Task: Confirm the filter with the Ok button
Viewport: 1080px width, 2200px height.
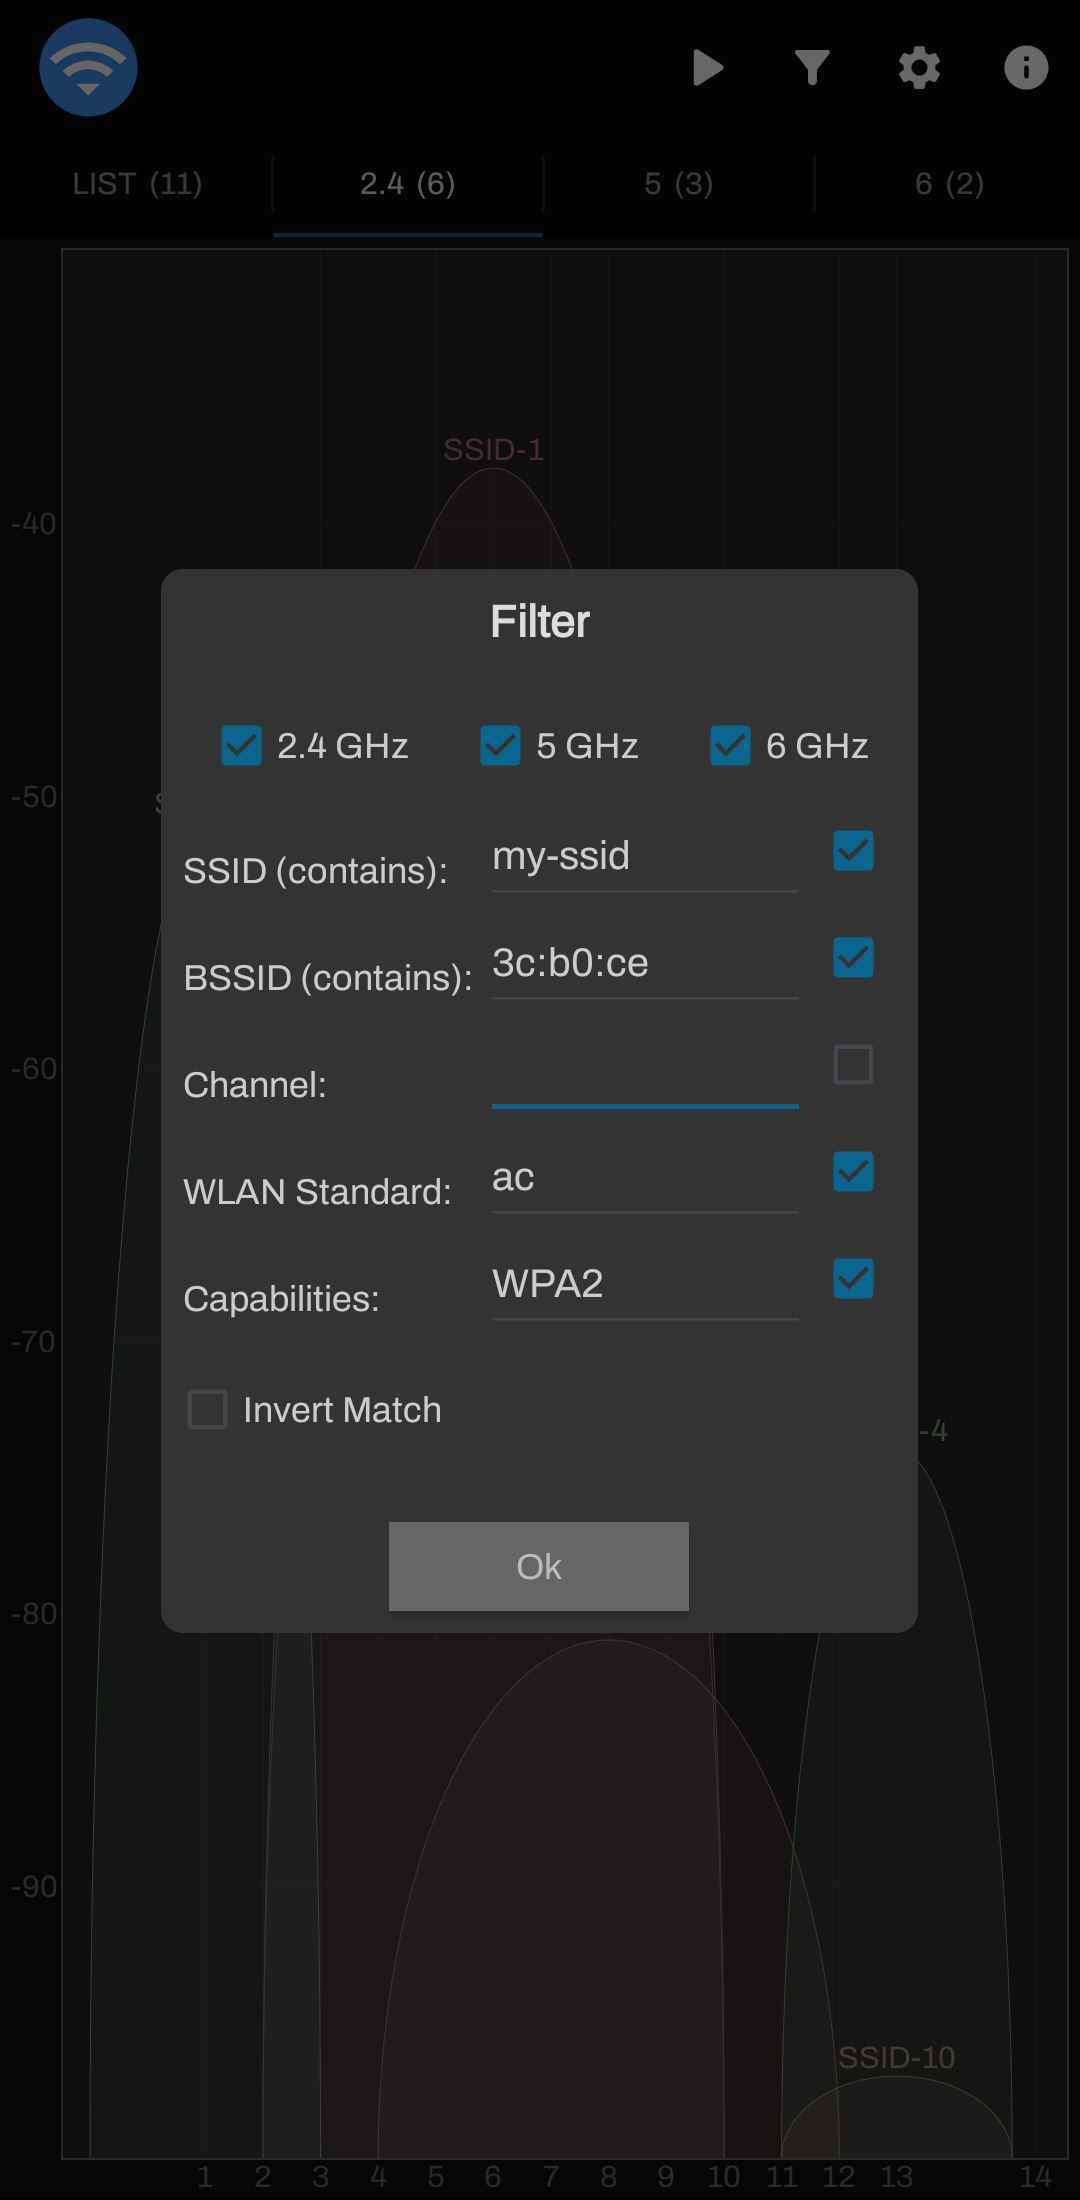Action: tap(538, 1566)
